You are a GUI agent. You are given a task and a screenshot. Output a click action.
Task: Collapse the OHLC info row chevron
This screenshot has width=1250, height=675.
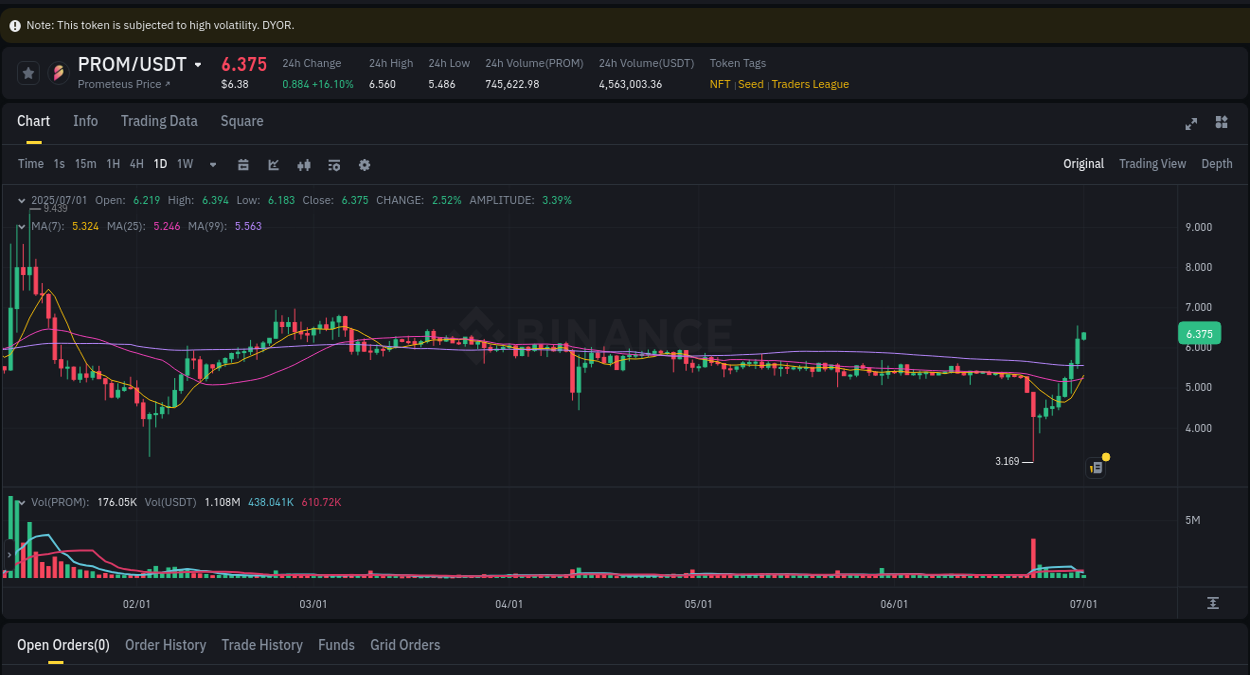pos(21,200)
